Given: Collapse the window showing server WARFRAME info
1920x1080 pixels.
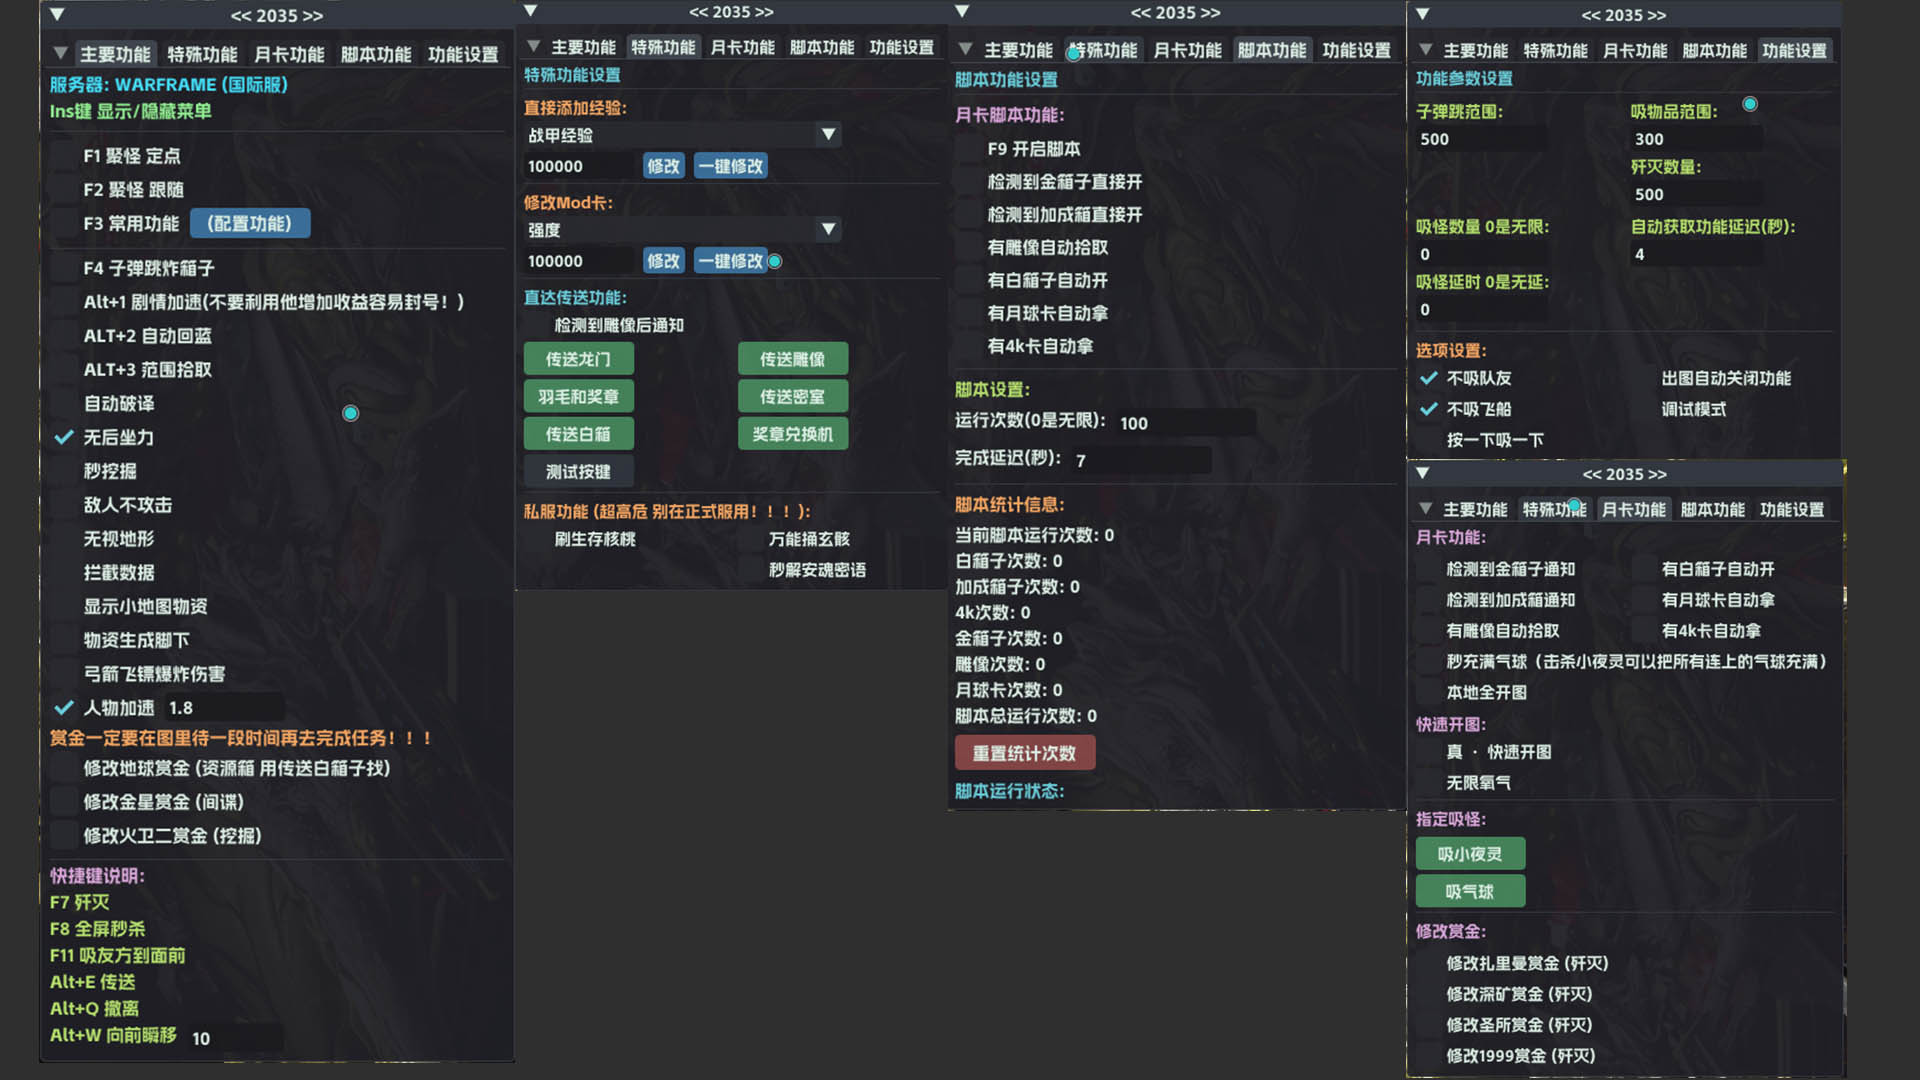Looking at the screenshot, I should pos(57,15).
